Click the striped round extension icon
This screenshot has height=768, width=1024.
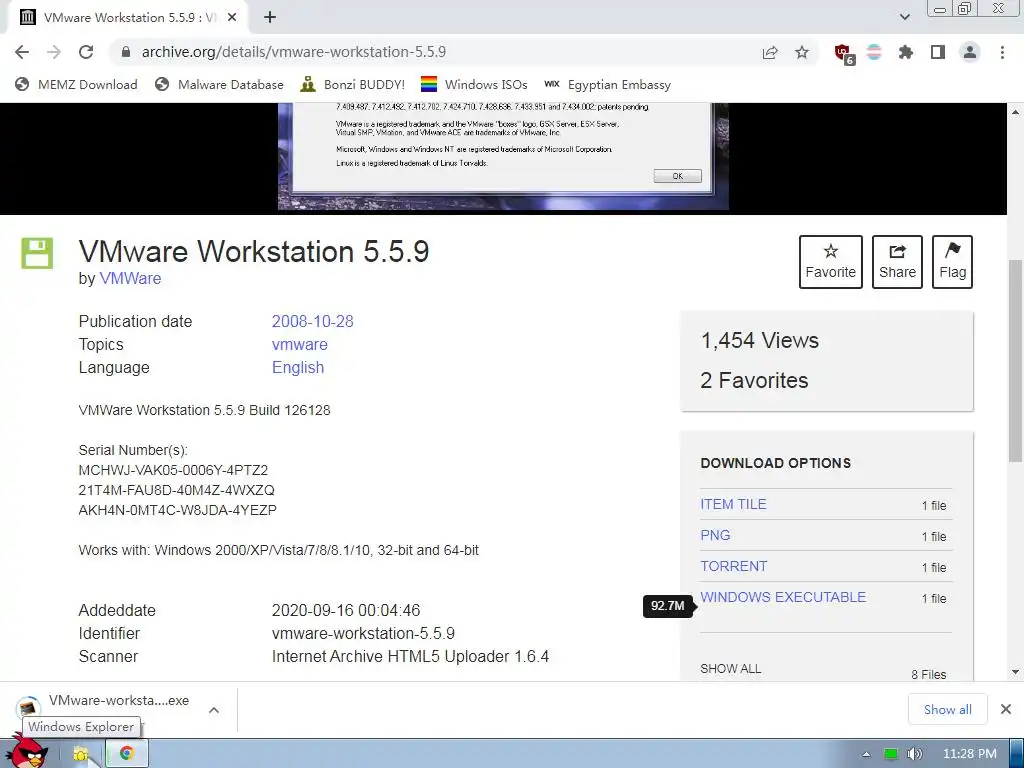point(874,52)
